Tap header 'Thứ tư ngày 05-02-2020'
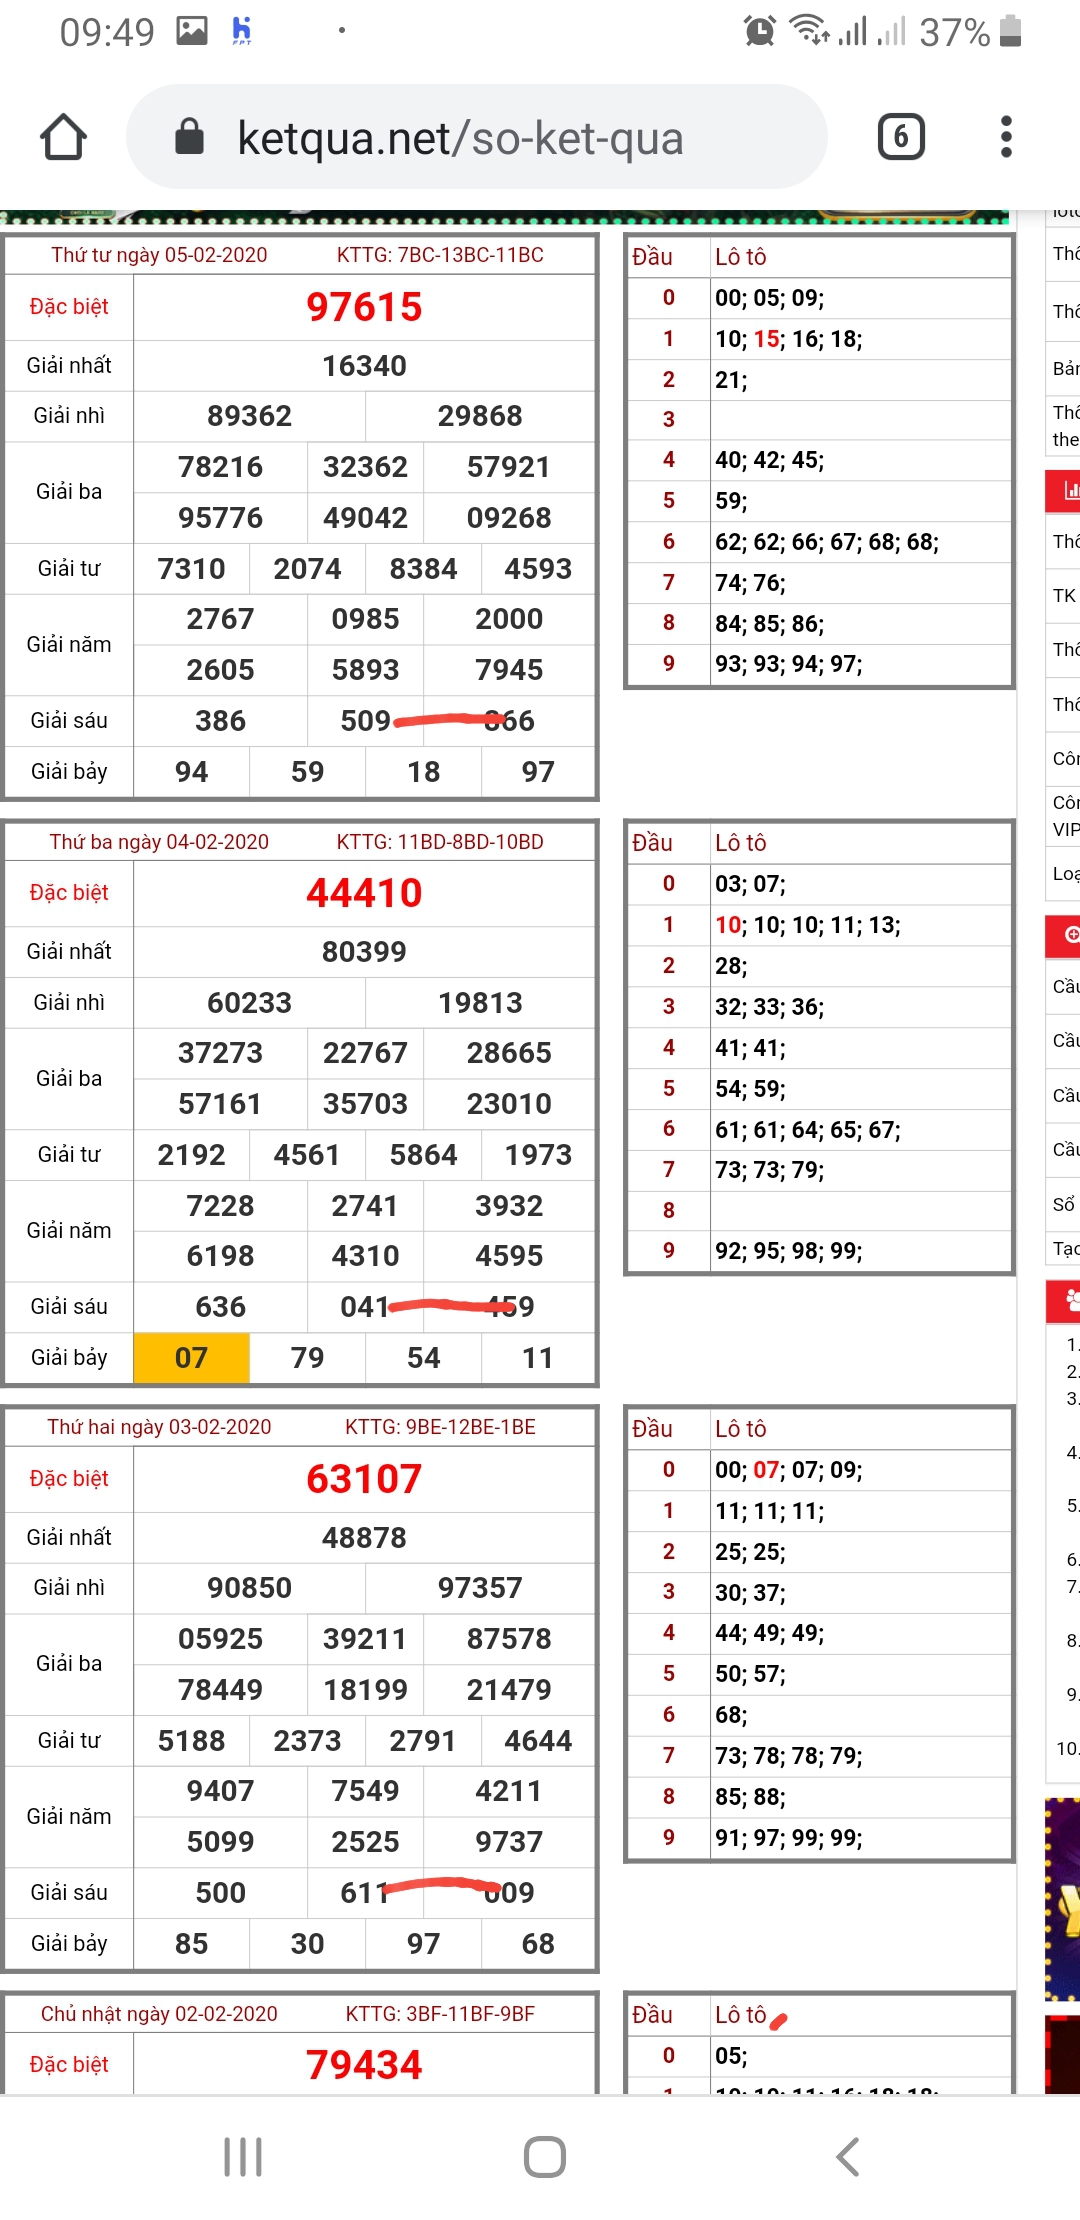Viewport: 1080px width, 2220px height. coord(159,255)
